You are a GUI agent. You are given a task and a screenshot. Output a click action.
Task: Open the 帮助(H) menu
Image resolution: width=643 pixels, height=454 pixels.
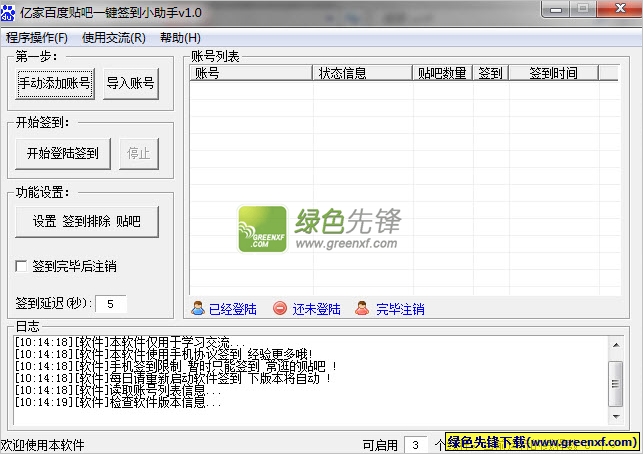pos(180,38)
